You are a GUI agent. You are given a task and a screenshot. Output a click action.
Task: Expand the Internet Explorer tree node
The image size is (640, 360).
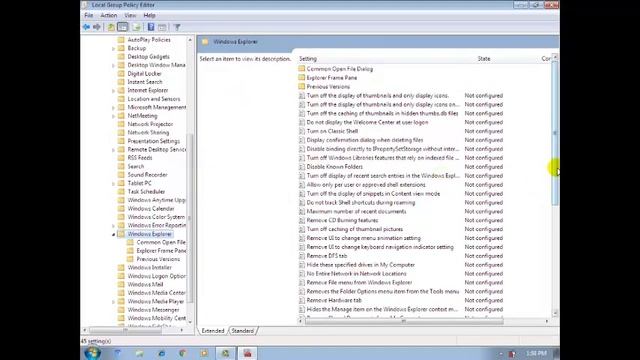click(x=113, y=91)
